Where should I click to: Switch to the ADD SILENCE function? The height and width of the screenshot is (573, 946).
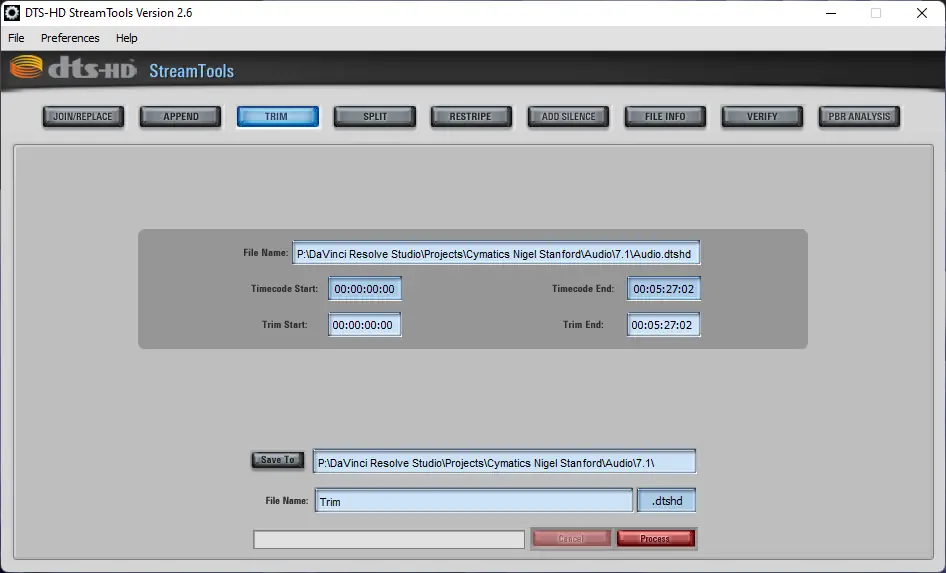(x=568, y=116)
